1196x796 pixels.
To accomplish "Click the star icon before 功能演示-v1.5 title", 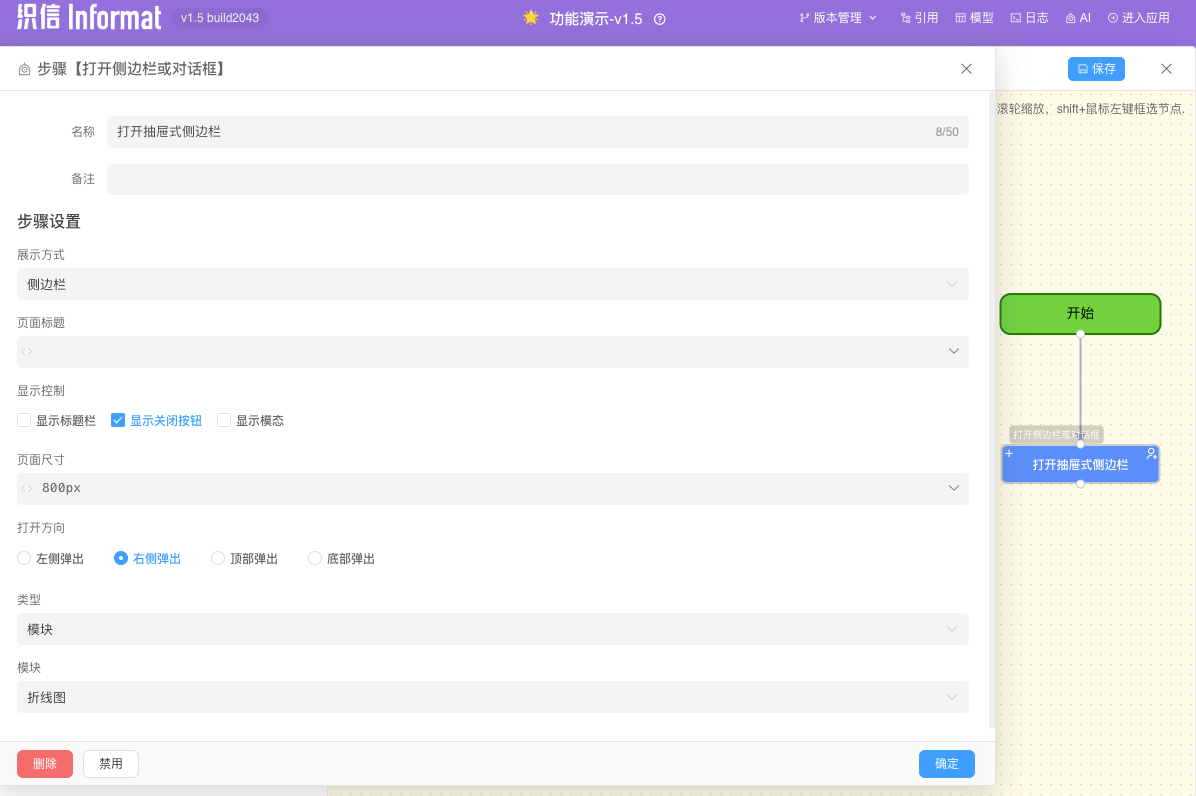I will coord(529,17).
